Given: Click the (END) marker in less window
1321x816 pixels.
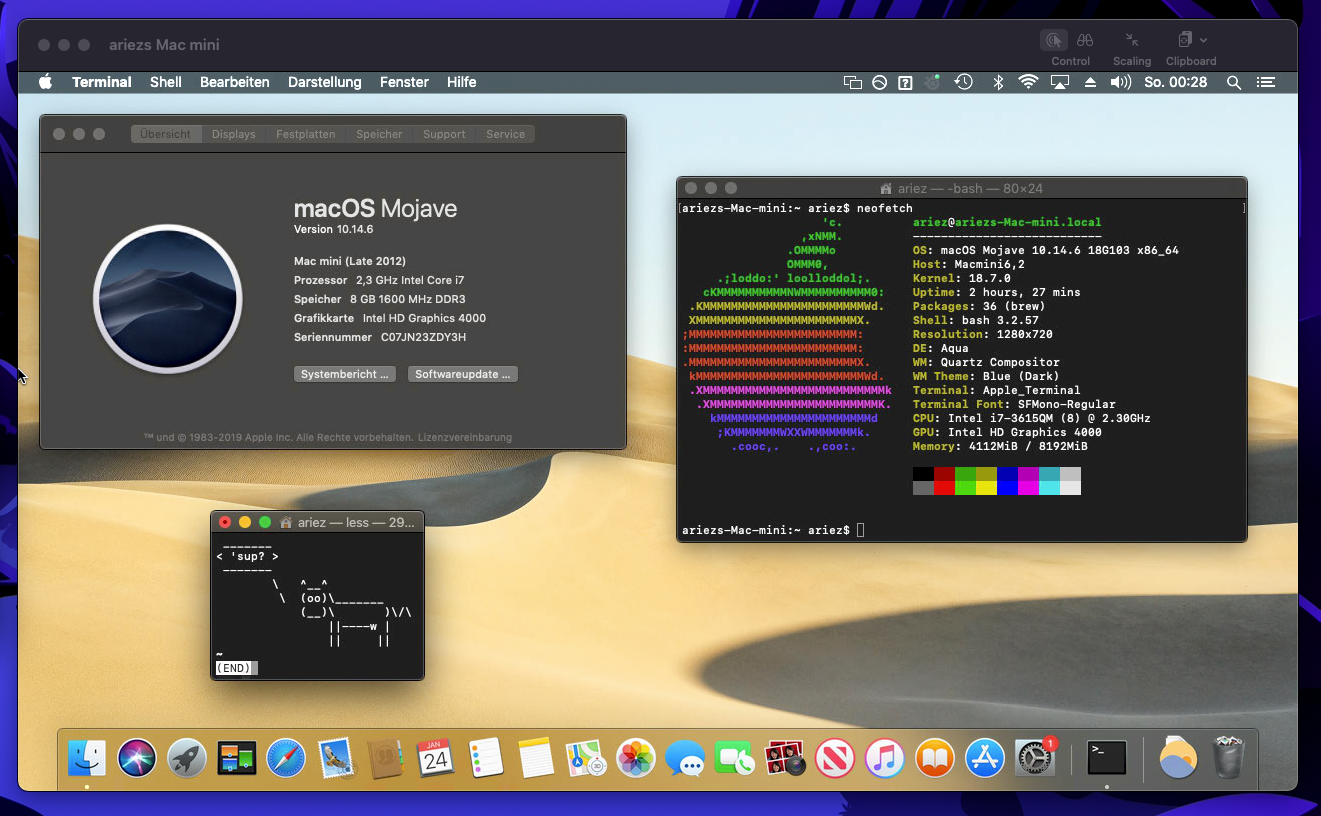Looking at the screenshot, I should click(233, 668).
